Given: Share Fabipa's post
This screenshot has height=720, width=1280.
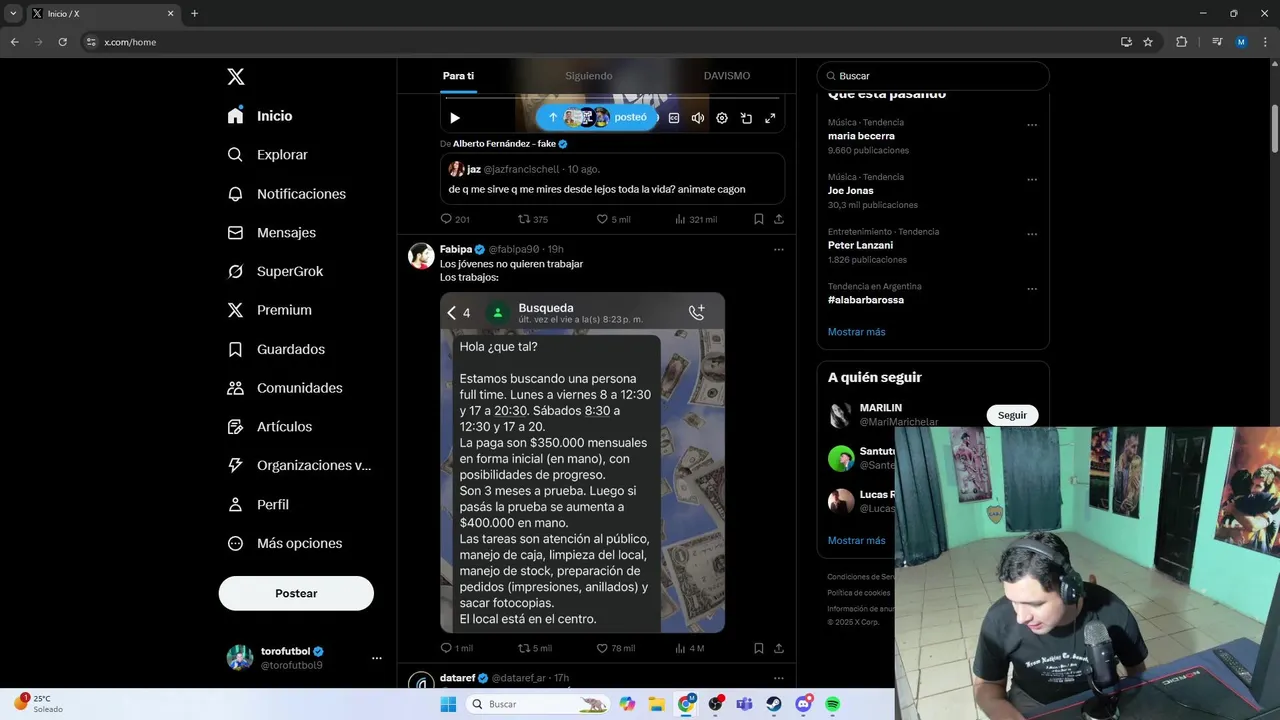Looking at the screenshot, I should click(x=779, y=648).
